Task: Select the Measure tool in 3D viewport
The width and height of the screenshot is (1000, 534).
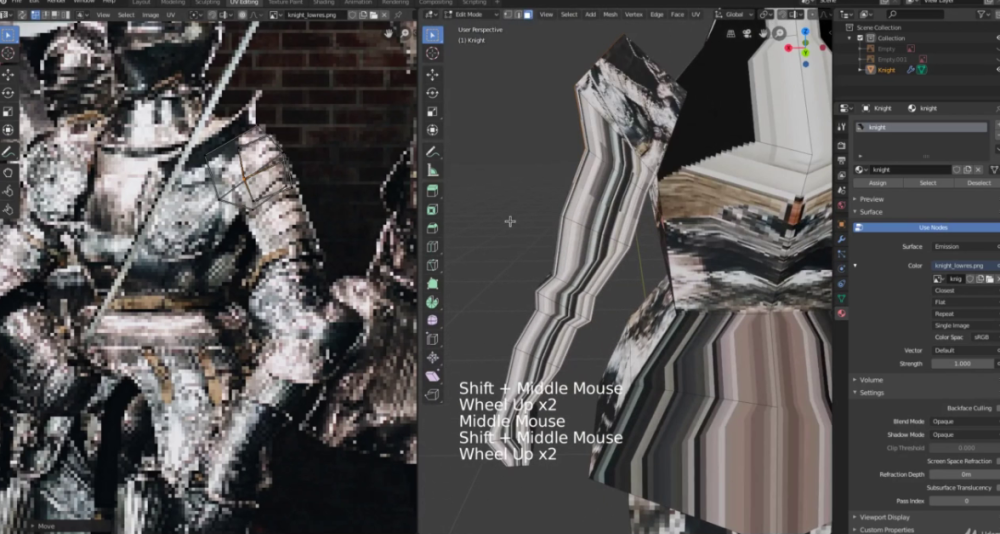Action: point(432,170)
